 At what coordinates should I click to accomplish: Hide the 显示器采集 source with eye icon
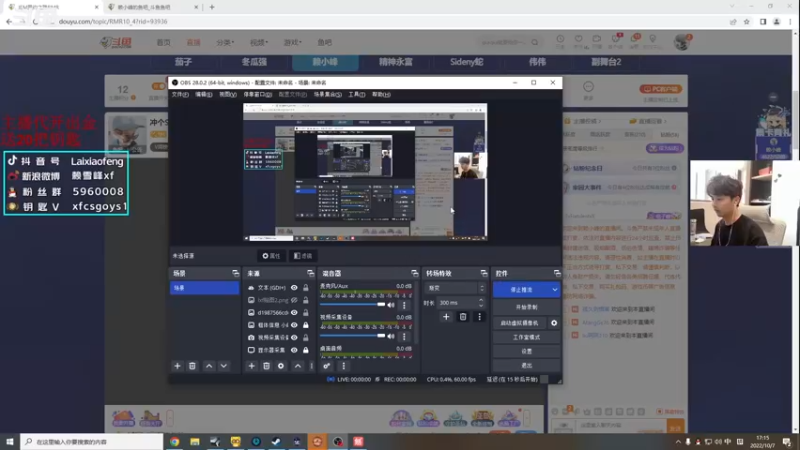pyautogui.click(x=294, y=350)
